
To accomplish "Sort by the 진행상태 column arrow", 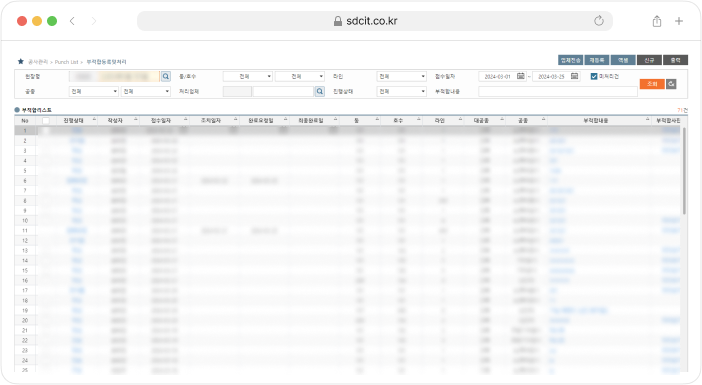I will [94, 120].
